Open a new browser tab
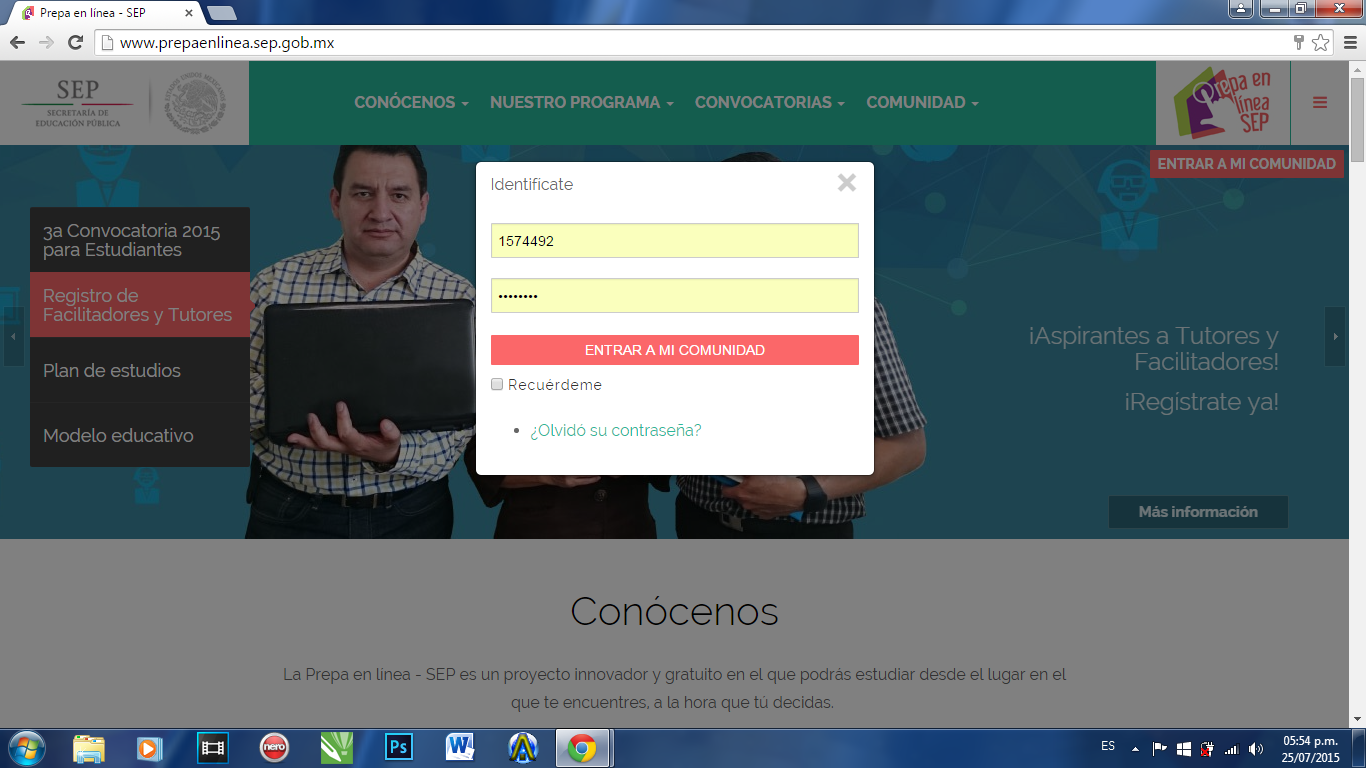The image size is (1366, 768). coord(222,13)
